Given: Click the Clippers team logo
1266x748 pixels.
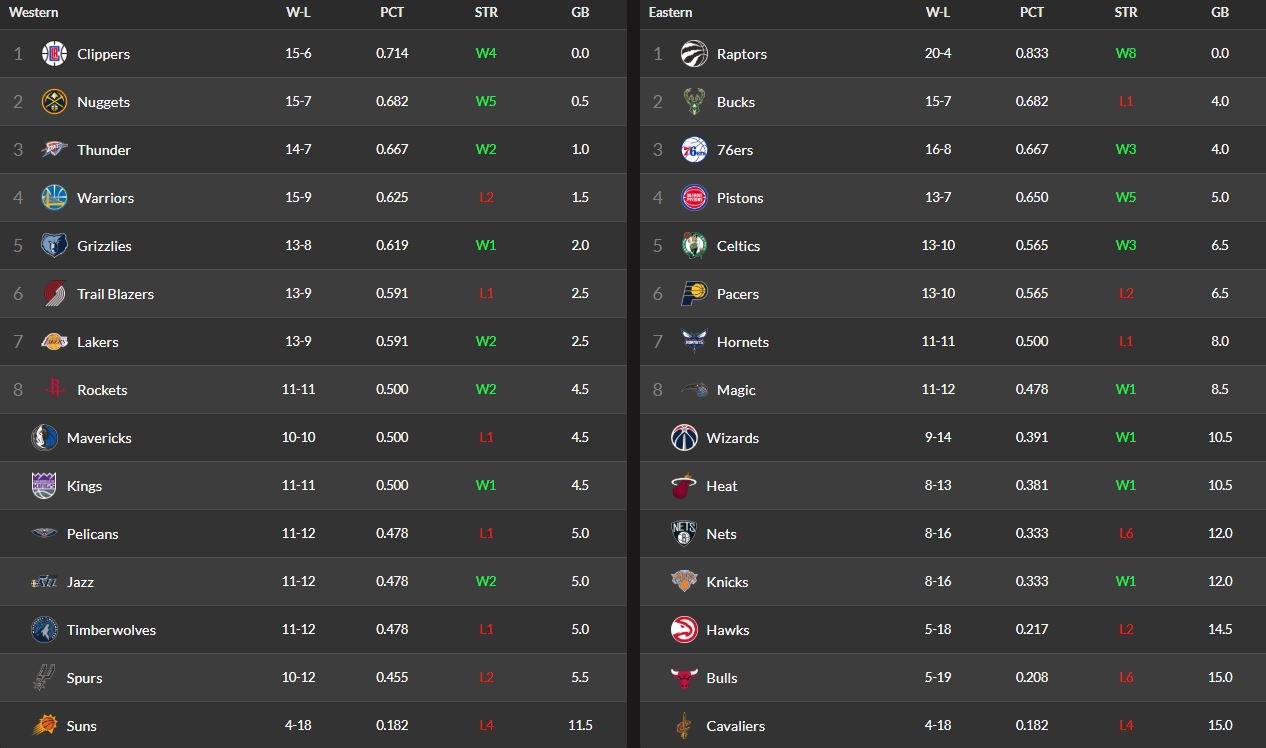Looking at the screenshot, I should [54, 54].
